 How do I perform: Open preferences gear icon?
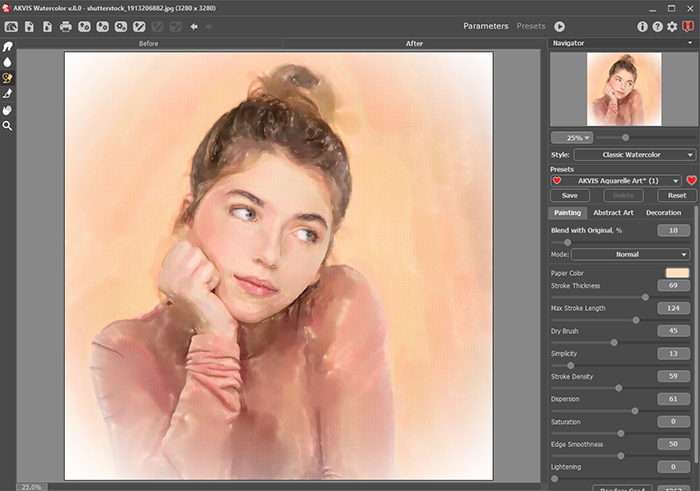pos(671,26)
